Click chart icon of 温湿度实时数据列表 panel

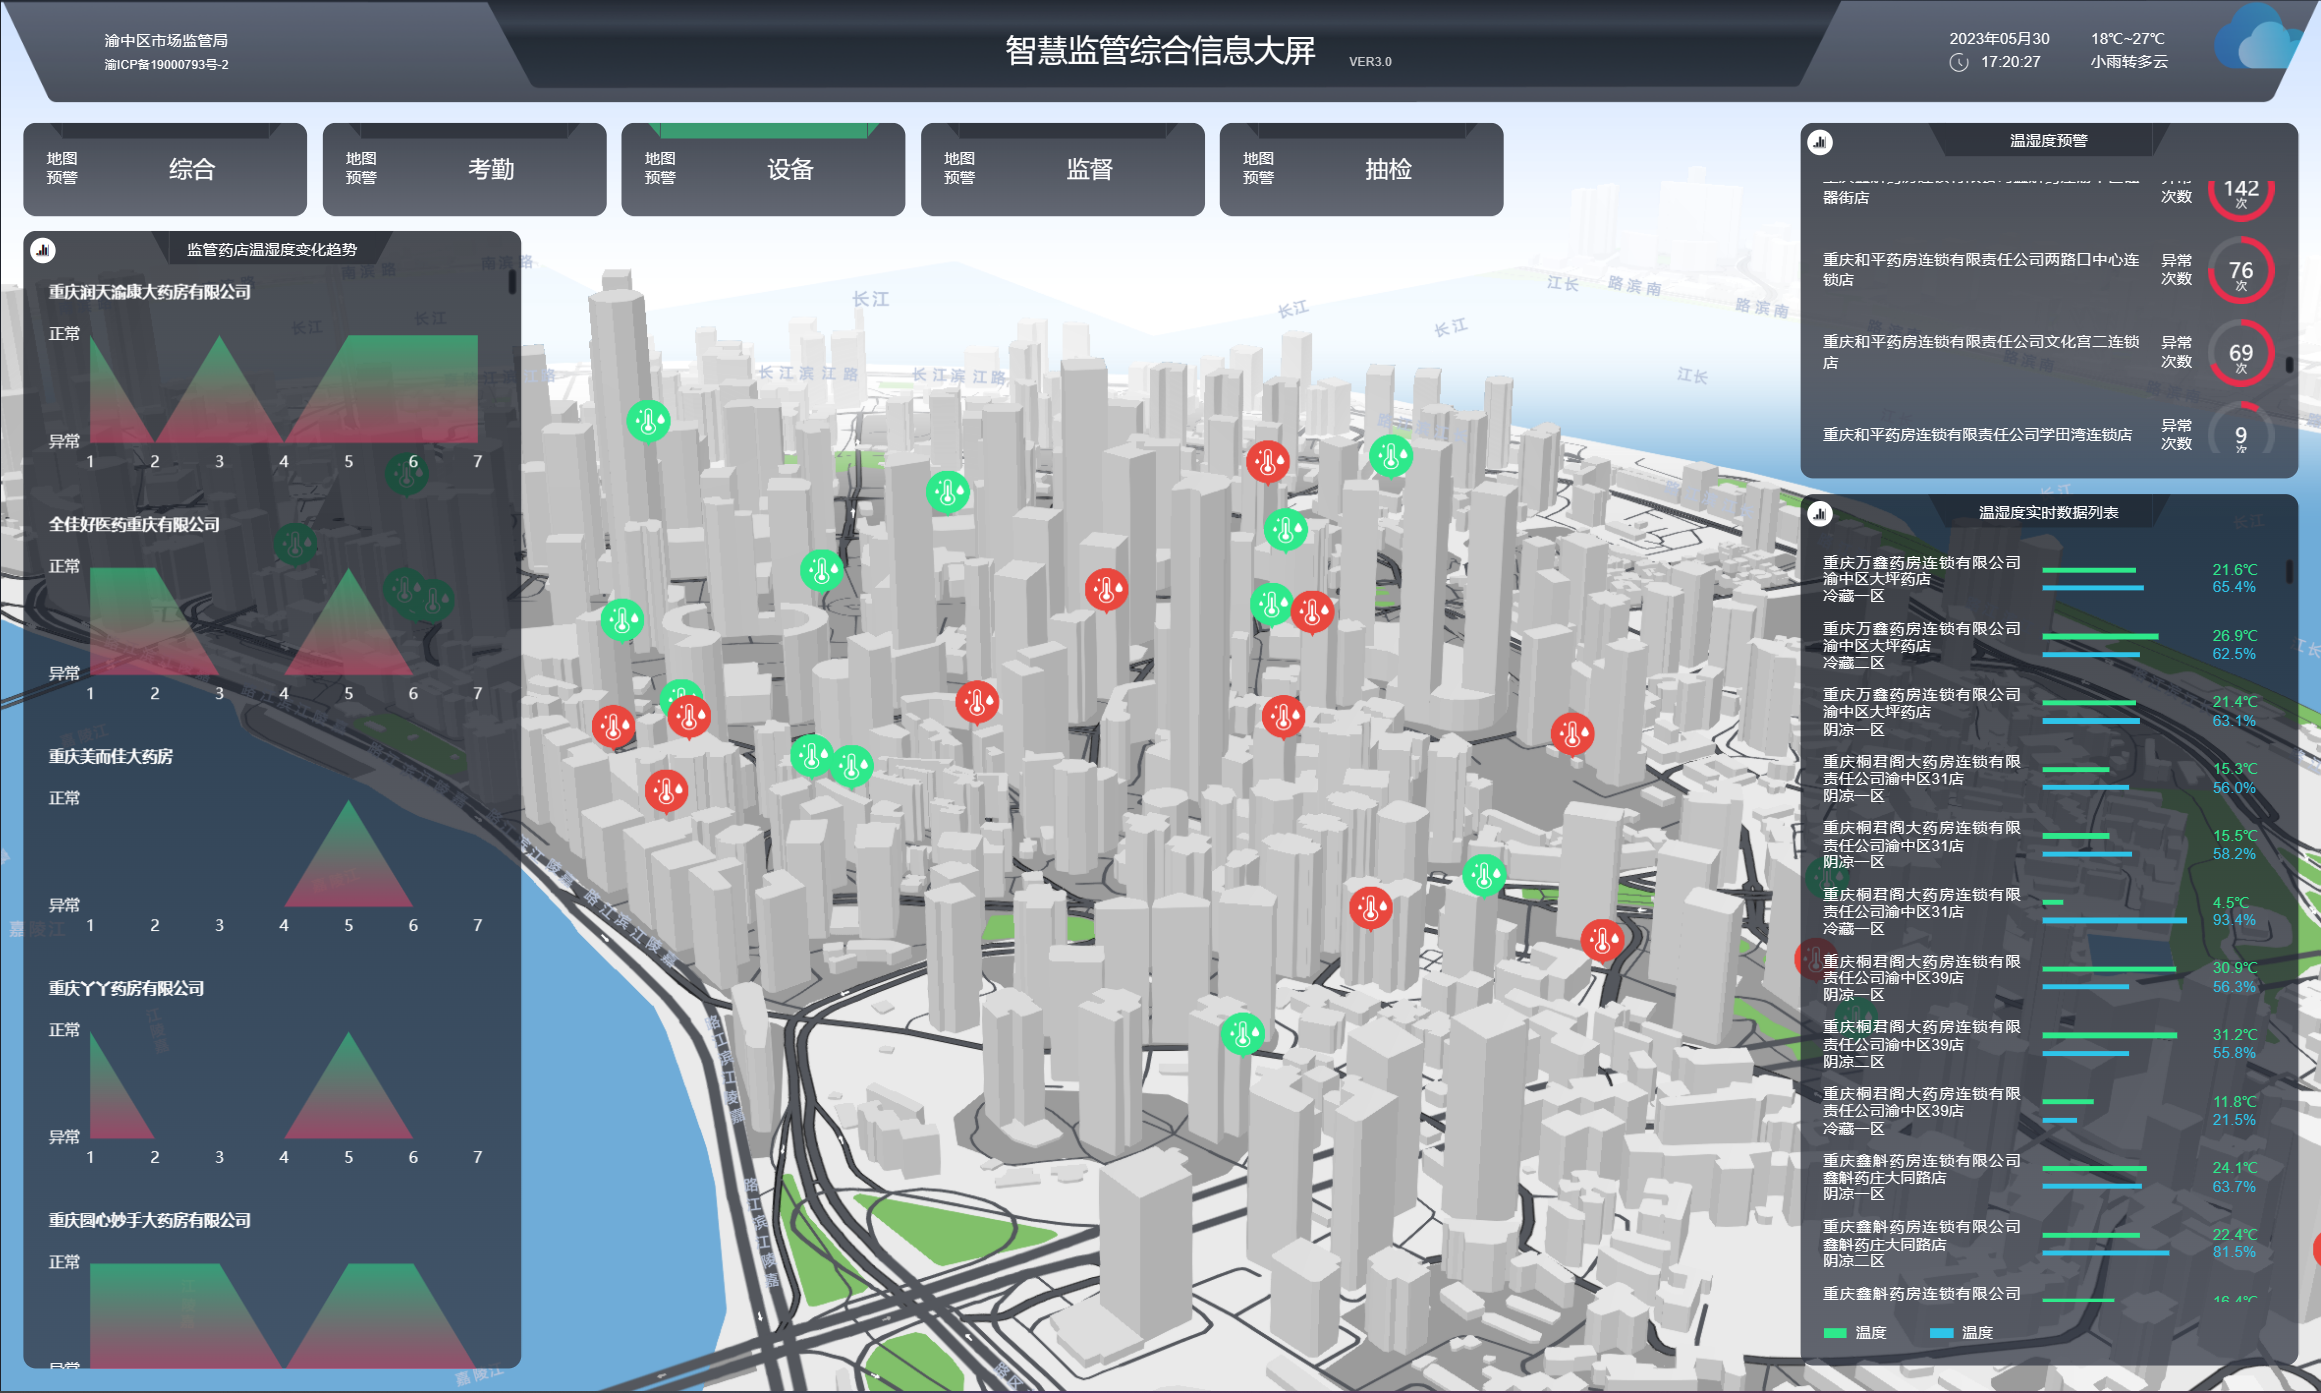click(1820, 514)
